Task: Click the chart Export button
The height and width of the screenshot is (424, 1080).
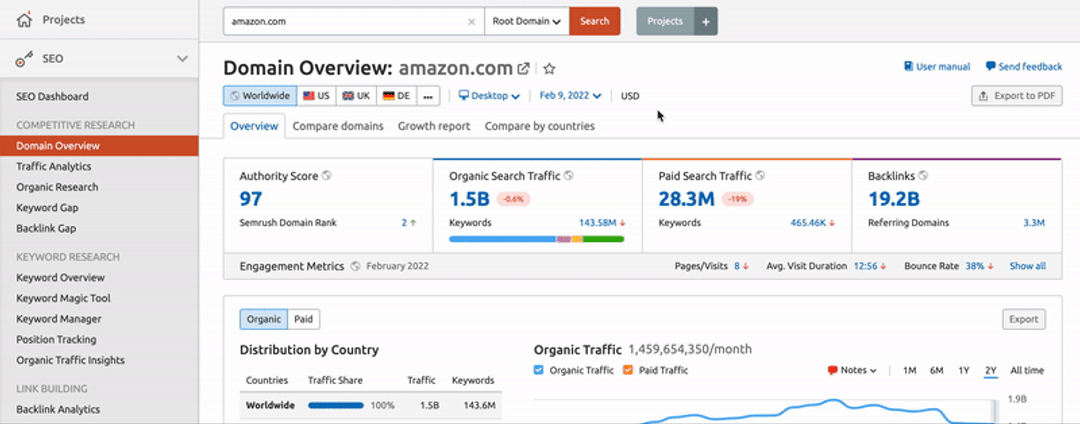Action: point(1024,319)
